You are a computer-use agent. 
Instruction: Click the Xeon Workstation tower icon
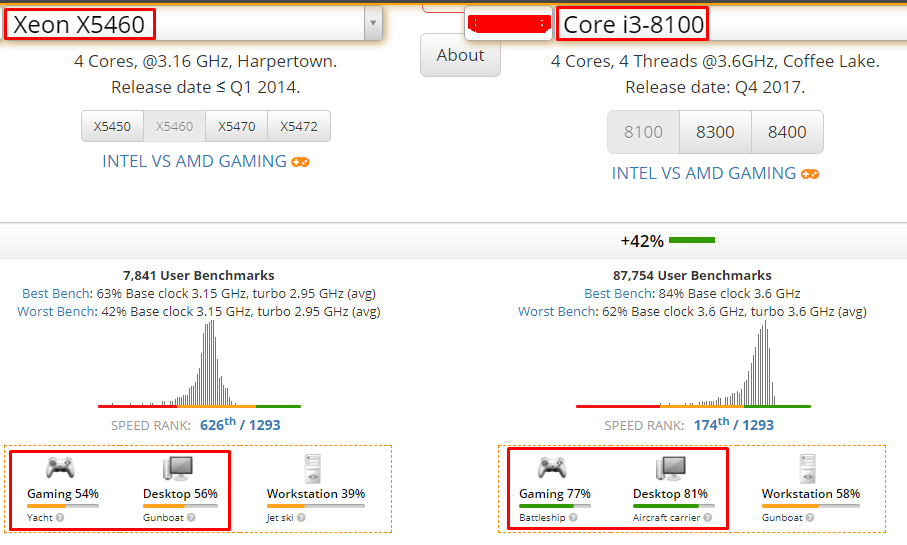coord(312,469)
